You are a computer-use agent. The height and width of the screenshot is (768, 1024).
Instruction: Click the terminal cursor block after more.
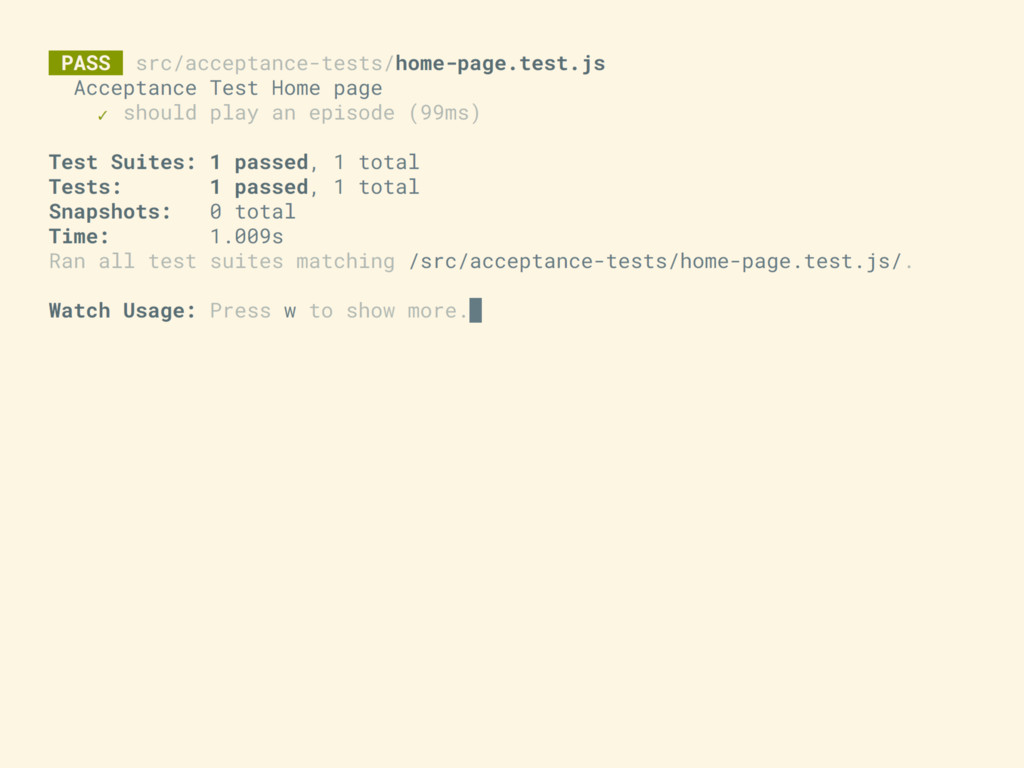click(x=475, y=310)
